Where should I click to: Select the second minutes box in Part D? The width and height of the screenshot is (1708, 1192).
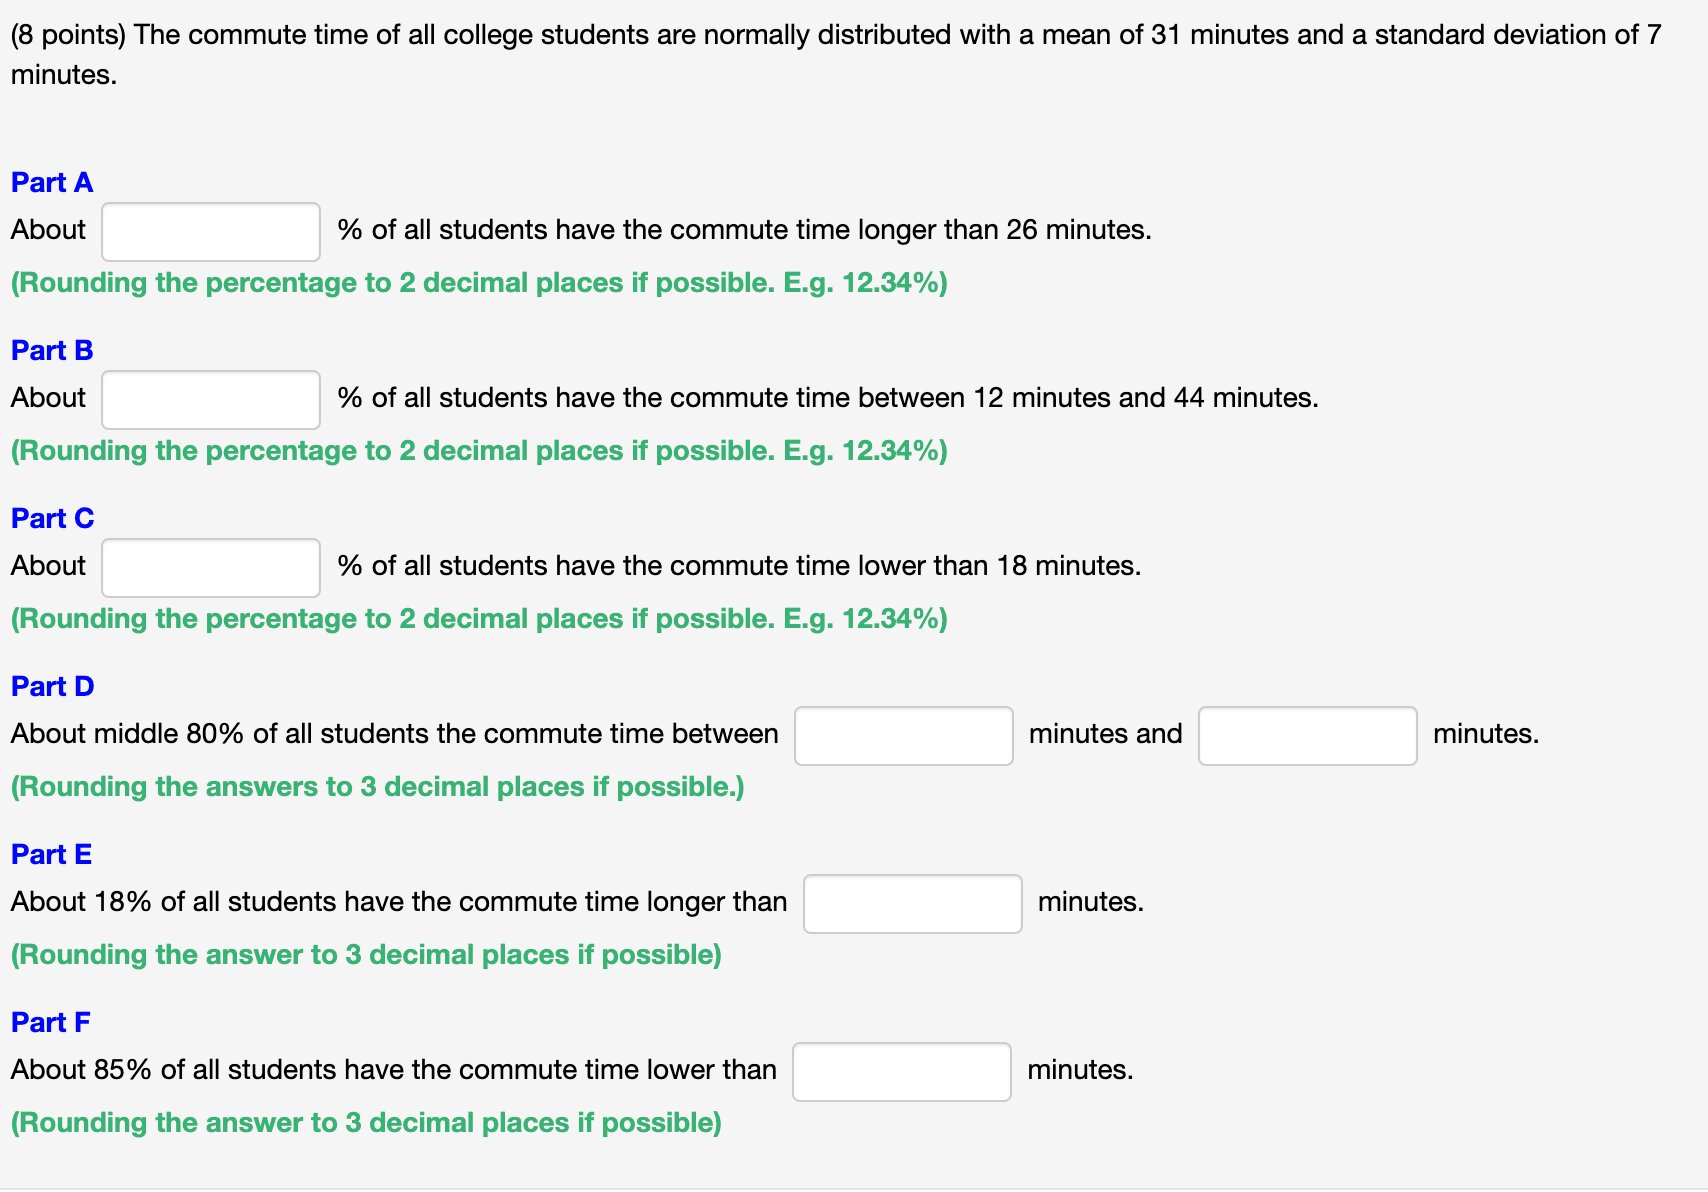[x=1307, y=735]
